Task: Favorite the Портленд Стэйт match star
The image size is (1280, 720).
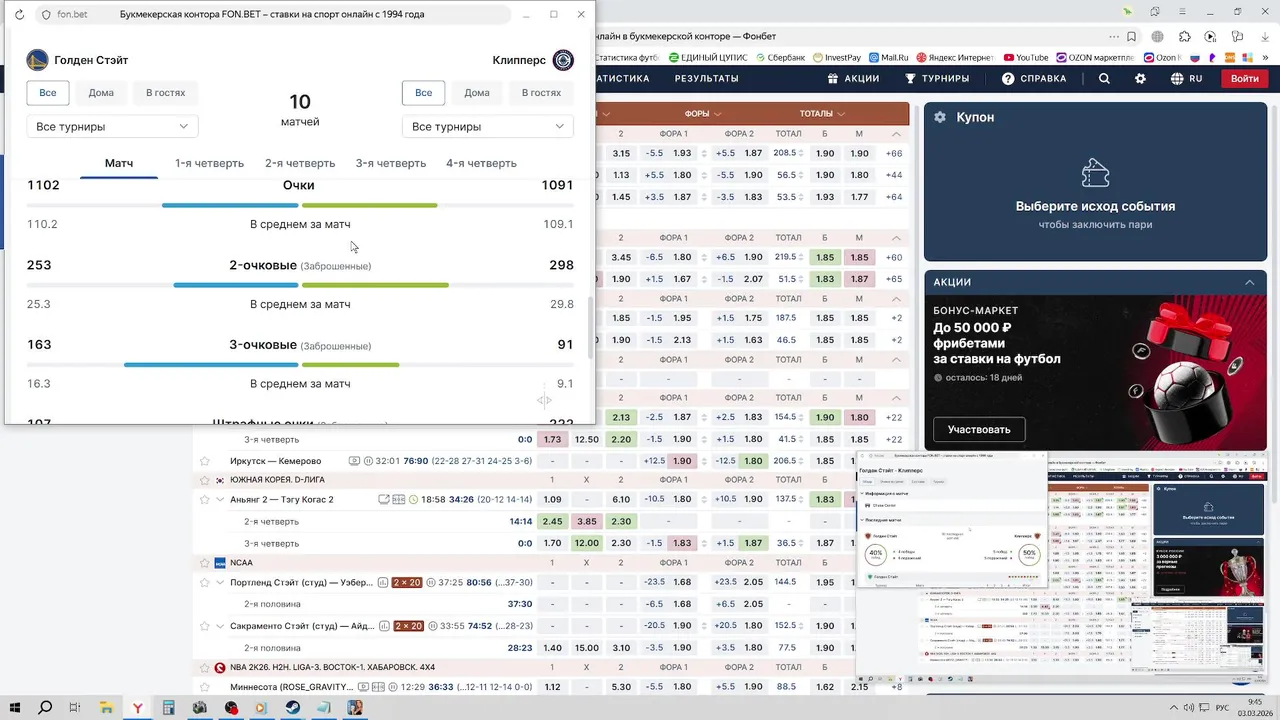Action: (x=205, y=582)
